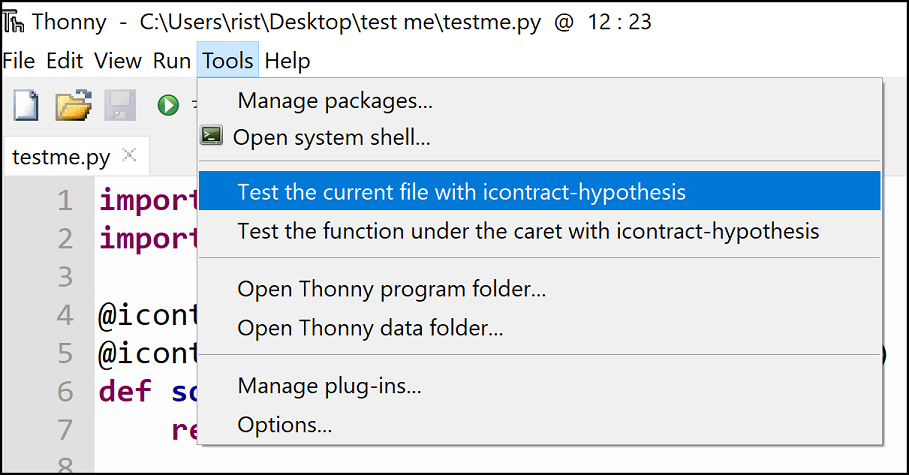Click the Save floppy disk icon
The height and width of the screenshot is (475, 909).
pyautogui.click(x=120, y=105)
